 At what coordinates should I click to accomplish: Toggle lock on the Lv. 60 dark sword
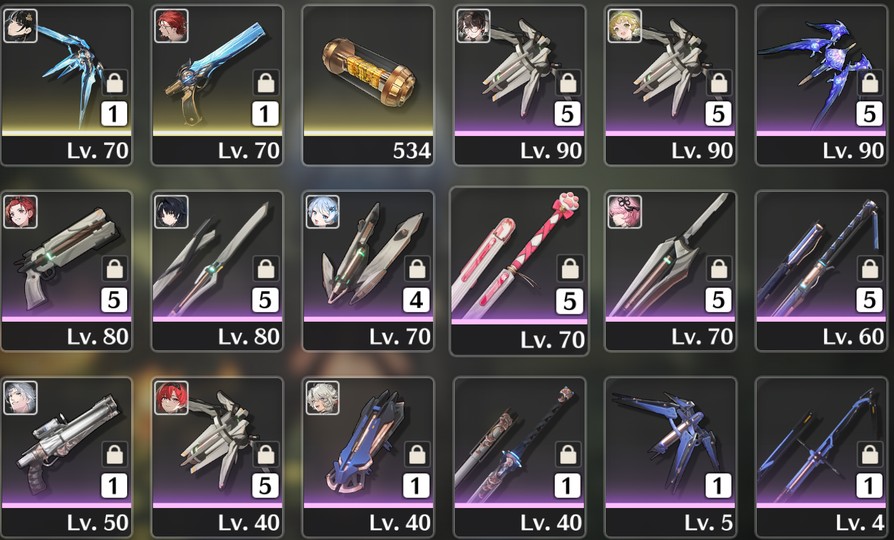[x=869, y=269]
